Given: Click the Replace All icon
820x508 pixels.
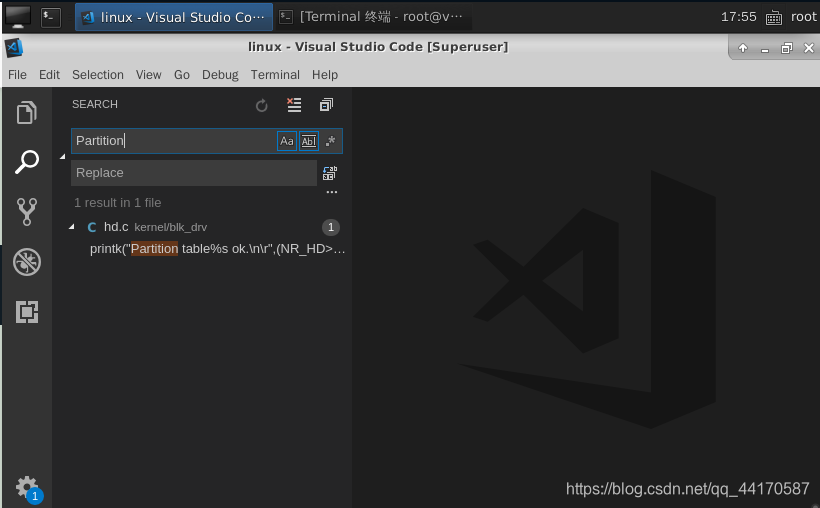Looking at the screenshot, I should coord(330,173).
